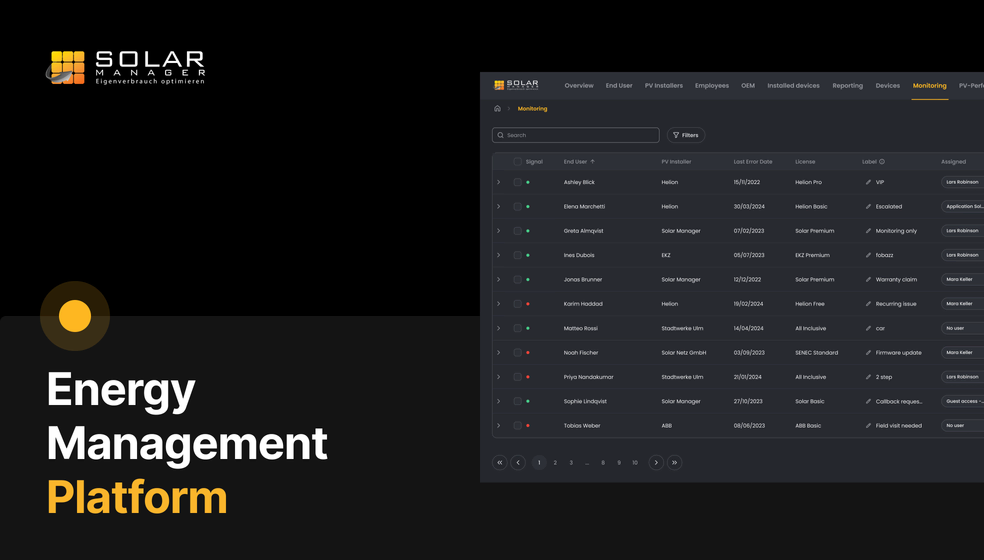
Task: Click the Tobias Weber name cell
Action: (582, 426)
